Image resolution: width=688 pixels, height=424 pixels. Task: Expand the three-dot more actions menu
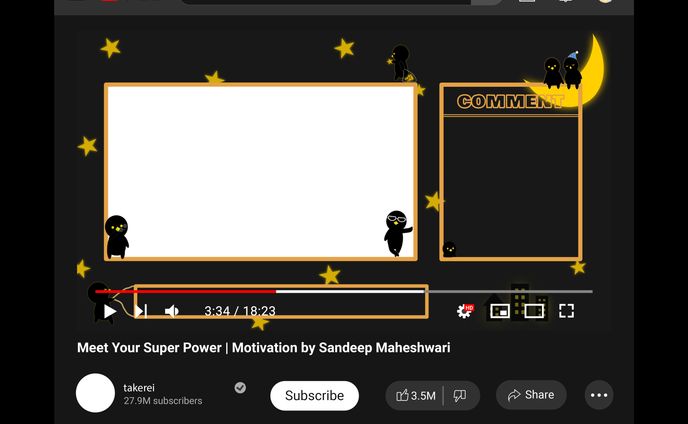coord(599,395)
